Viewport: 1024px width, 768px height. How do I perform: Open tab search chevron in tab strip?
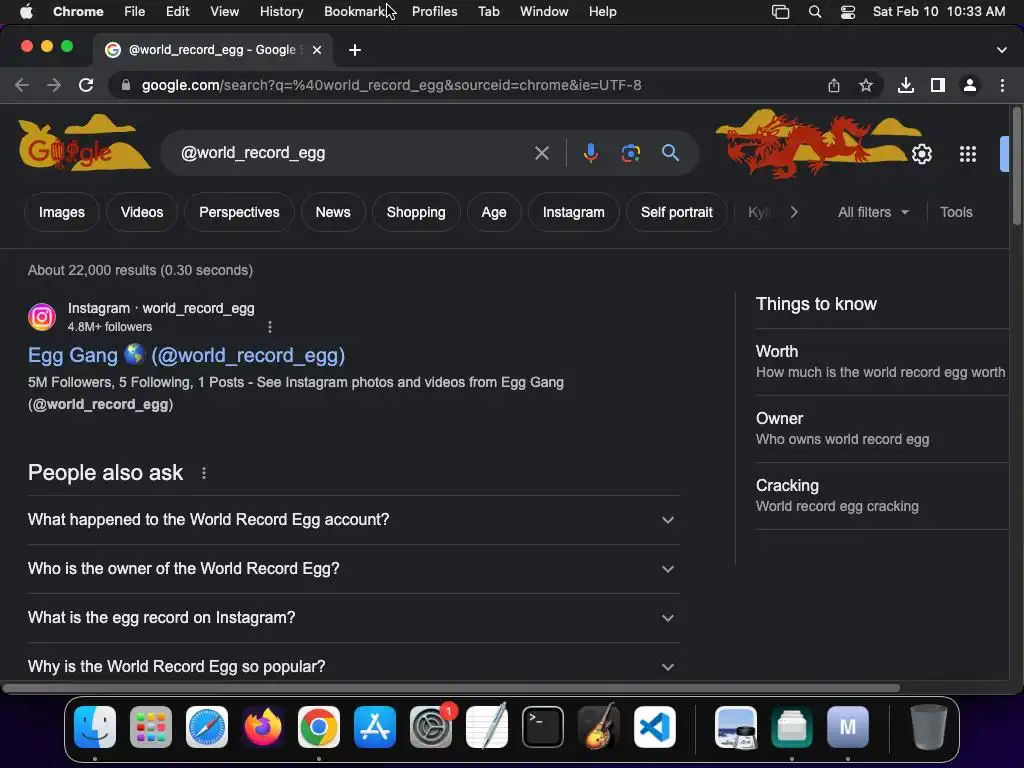pos(1002,50)
